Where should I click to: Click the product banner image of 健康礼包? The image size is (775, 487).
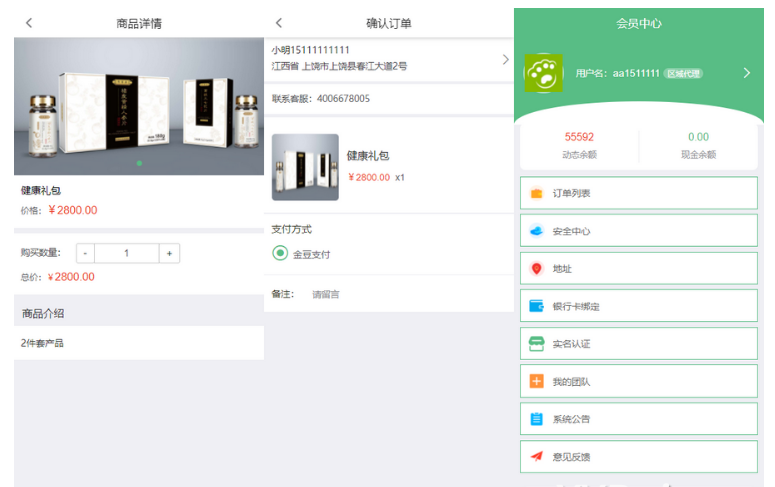click(139, 106)
